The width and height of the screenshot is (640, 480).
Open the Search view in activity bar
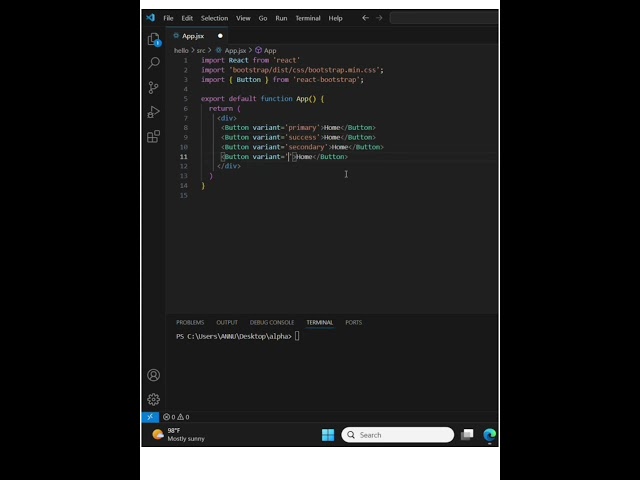(x=154, y=63)
